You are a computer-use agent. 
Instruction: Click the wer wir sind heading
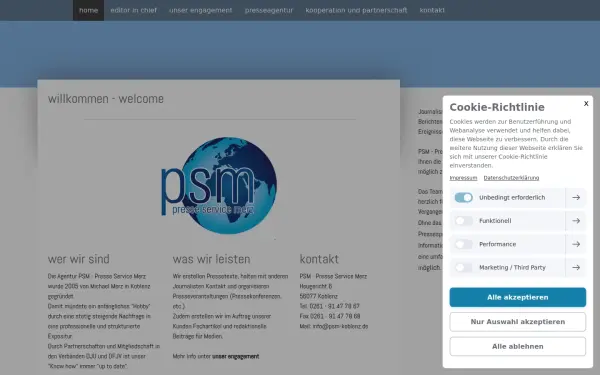(78, 259)
